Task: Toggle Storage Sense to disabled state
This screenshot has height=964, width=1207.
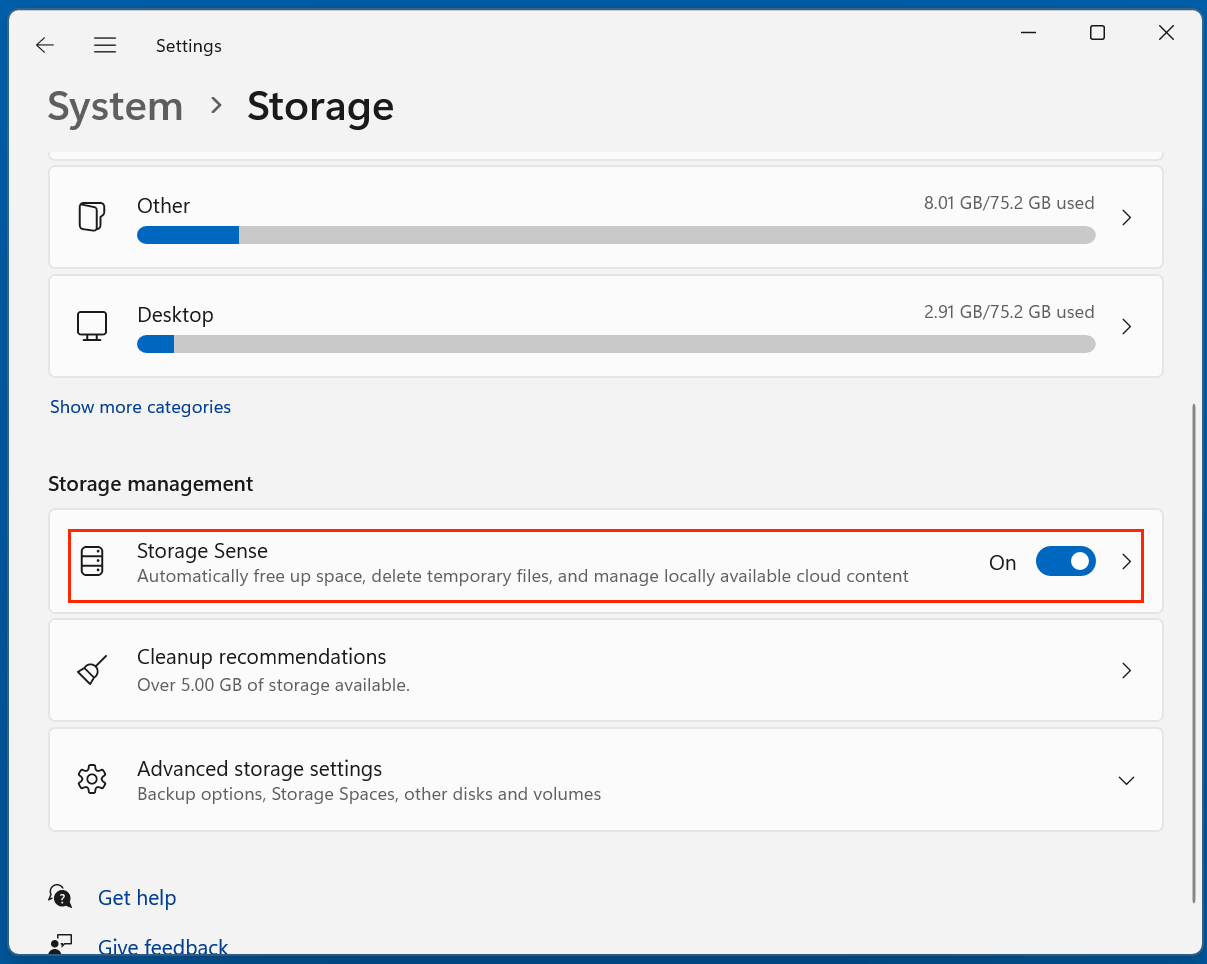Action: pos(1066,561)
